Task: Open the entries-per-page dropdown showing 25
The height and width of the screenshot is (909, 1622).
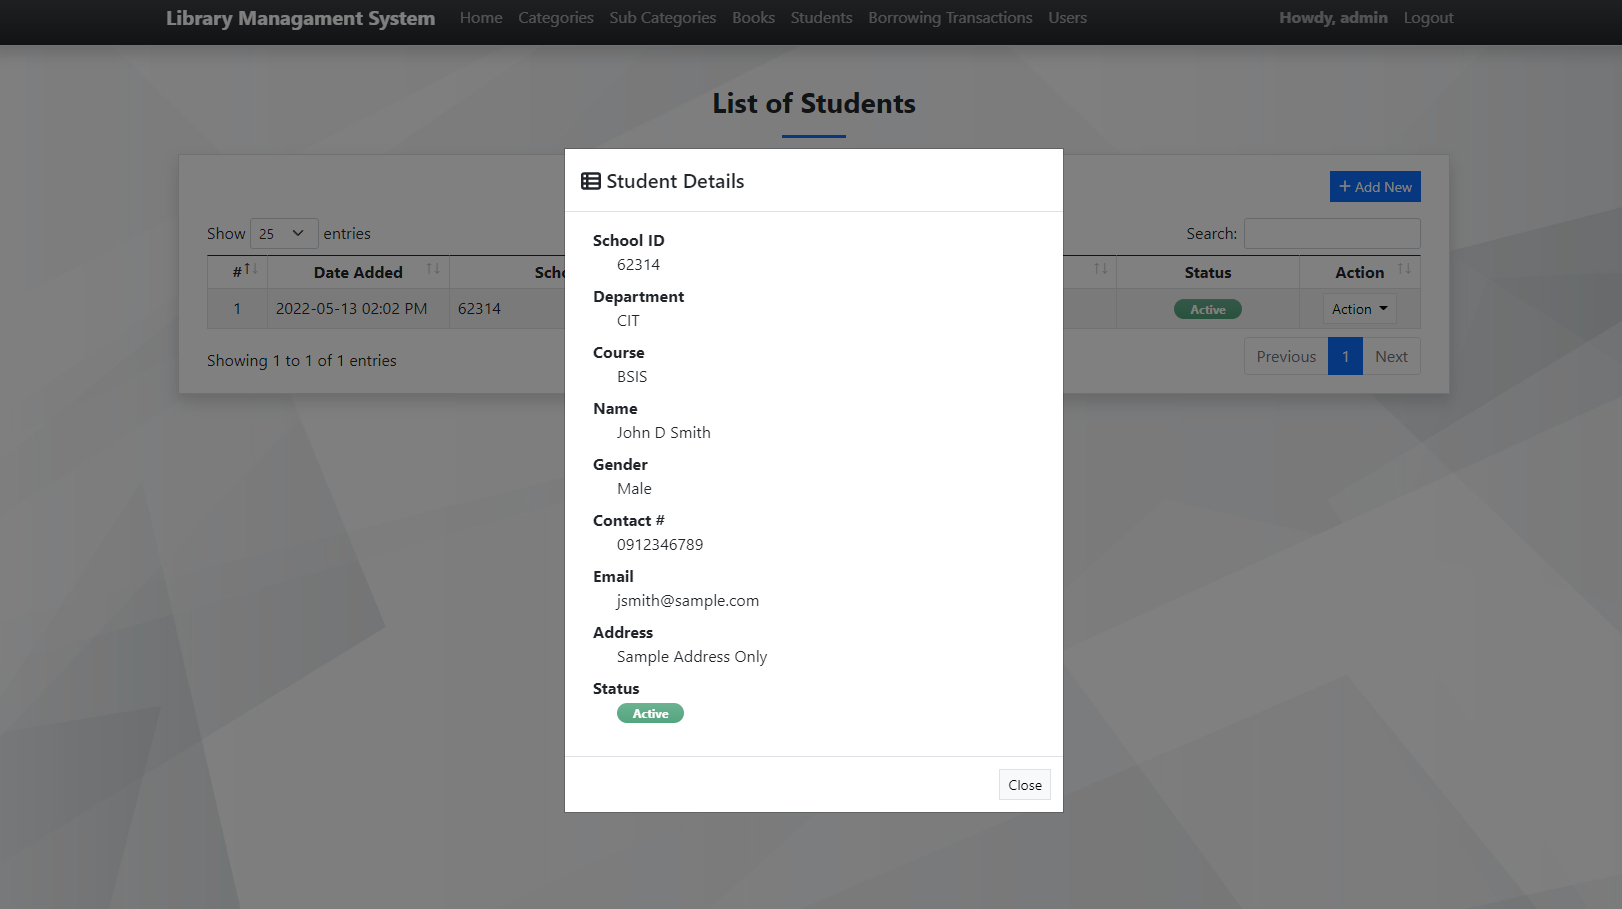Action: (x=284, y=234)
